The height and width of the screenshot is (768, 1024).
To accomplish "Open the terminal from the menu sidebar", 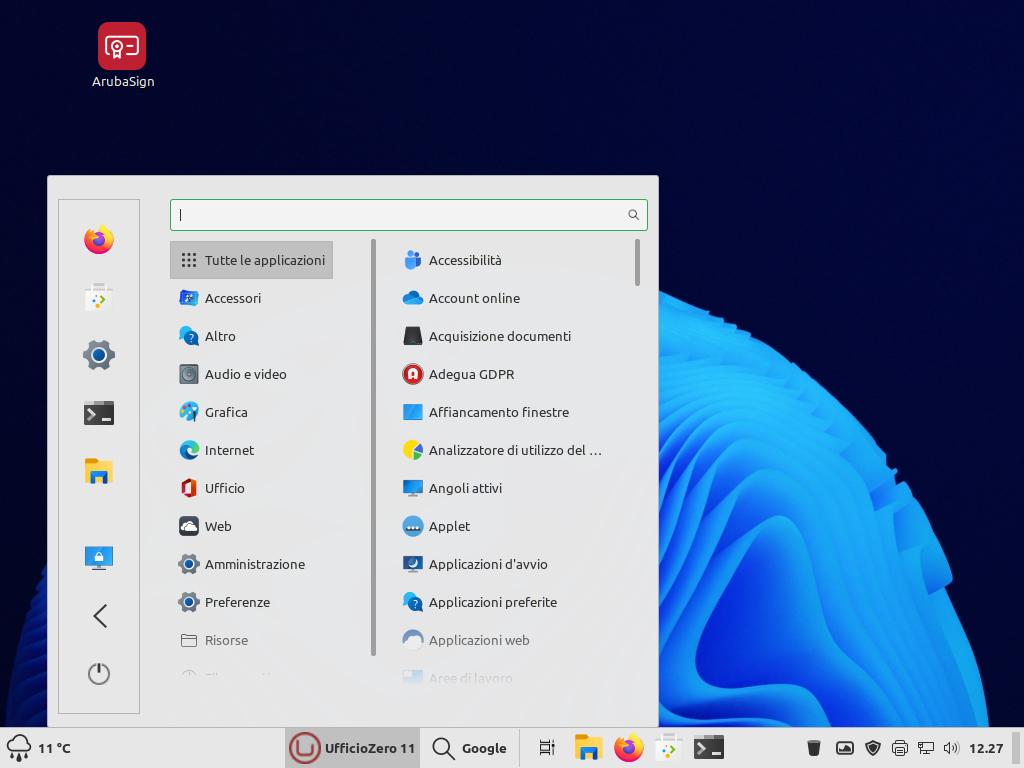I will 98,413.
